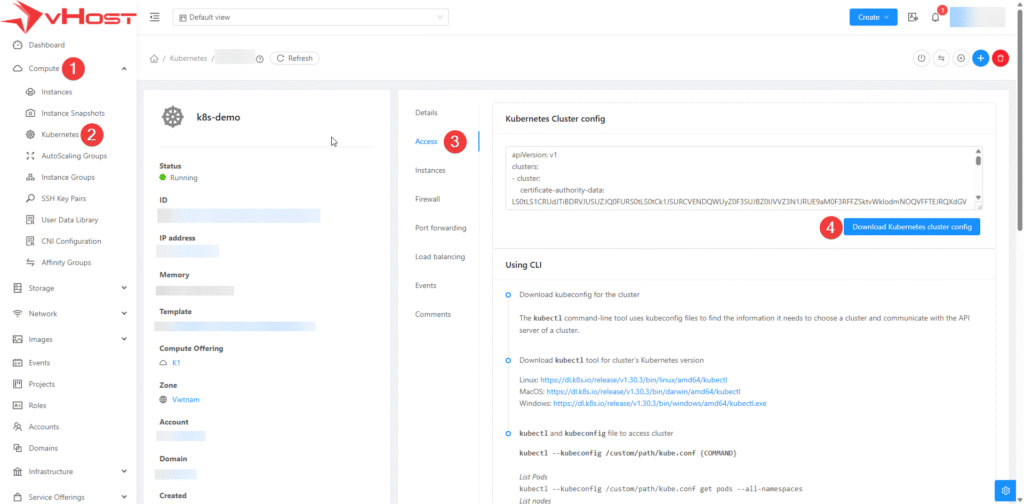Open the Default view dropdown

click(x=310, y=17)
